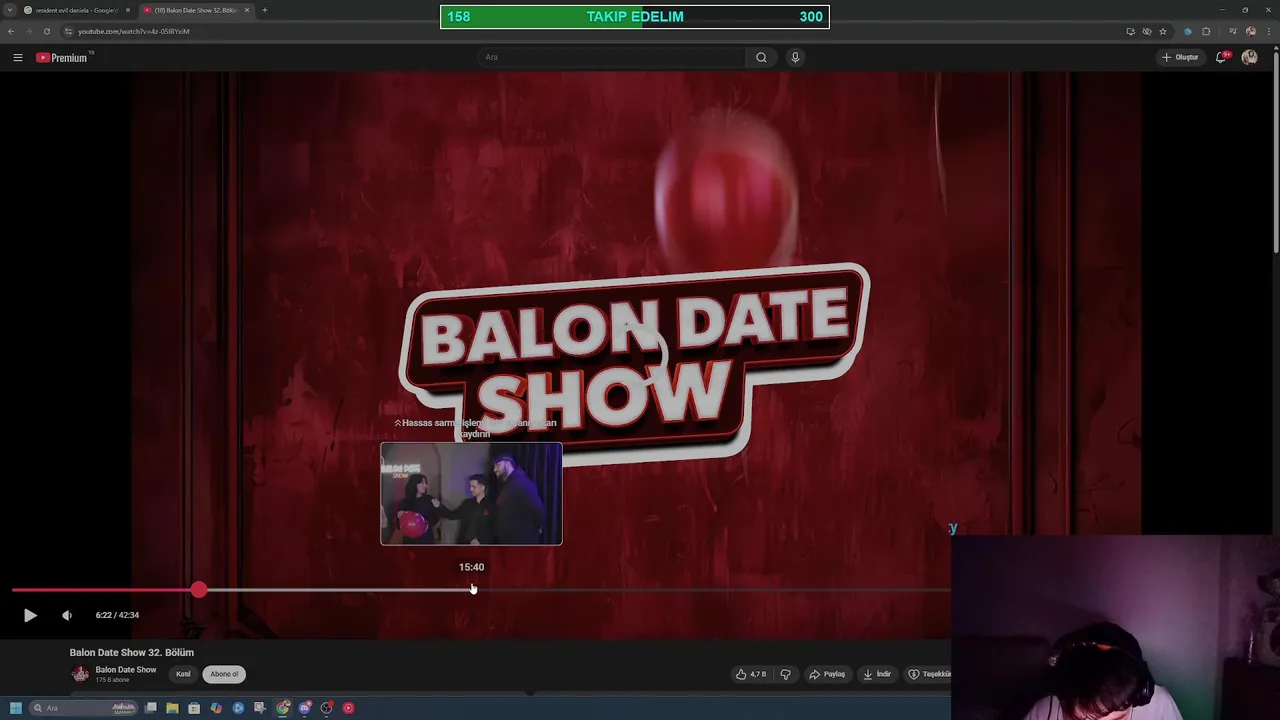Open OBS Studio from the taskbar
Screen dimensions: 1280x720
[x=326, y=708]
